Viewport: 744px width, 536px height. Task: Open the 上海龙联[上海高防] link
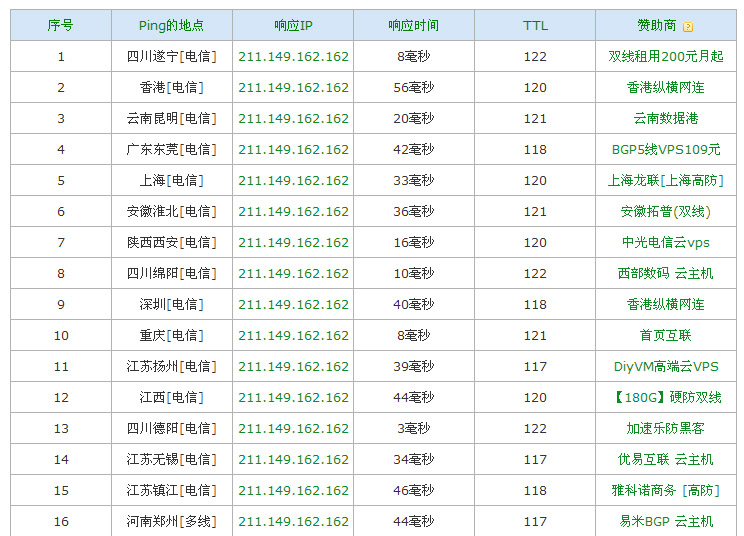tap(665, 181)
